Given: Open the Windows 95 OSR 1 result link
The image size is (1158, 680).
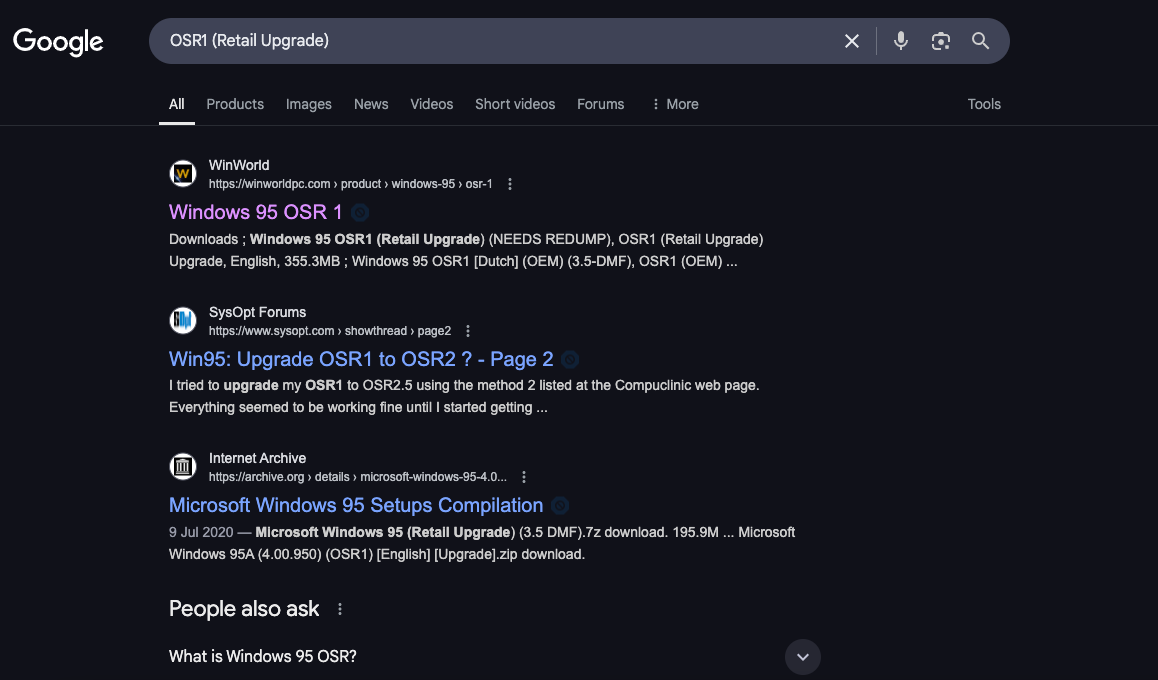Looking at the screenshot, I should pyautogui.click(x=256, y=213).
